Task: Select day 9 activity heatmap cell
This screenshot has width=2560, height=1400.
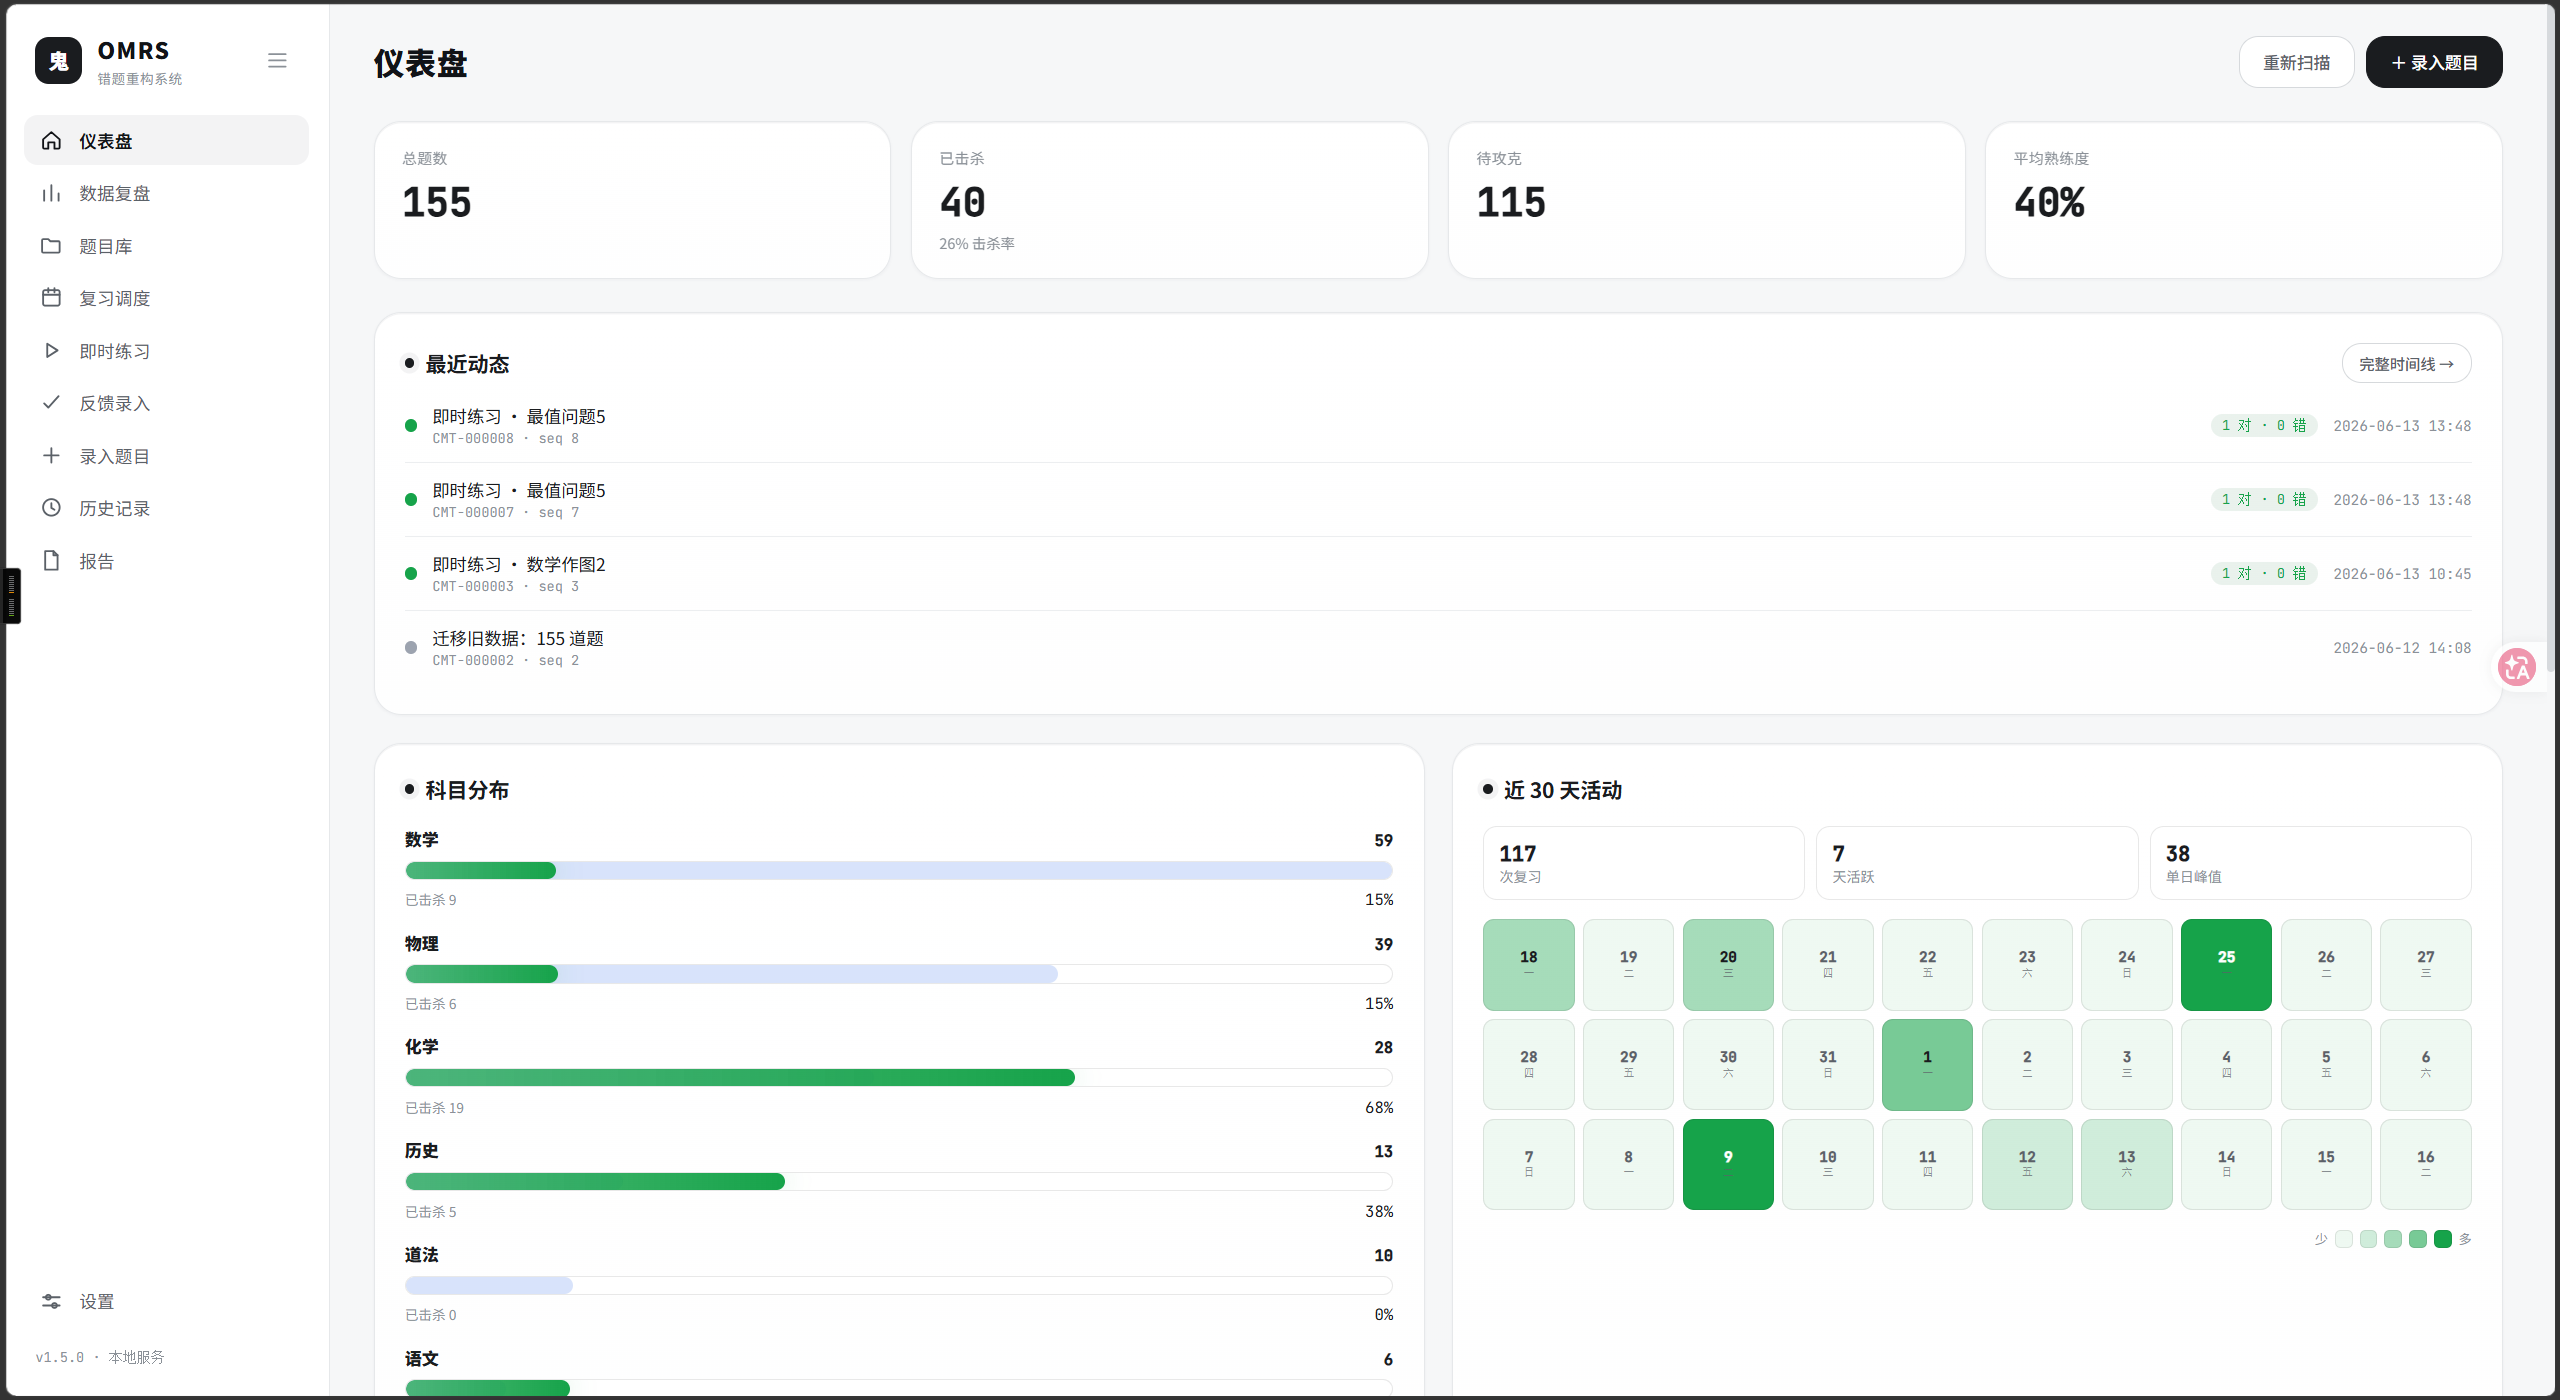Action: 1728,1164
